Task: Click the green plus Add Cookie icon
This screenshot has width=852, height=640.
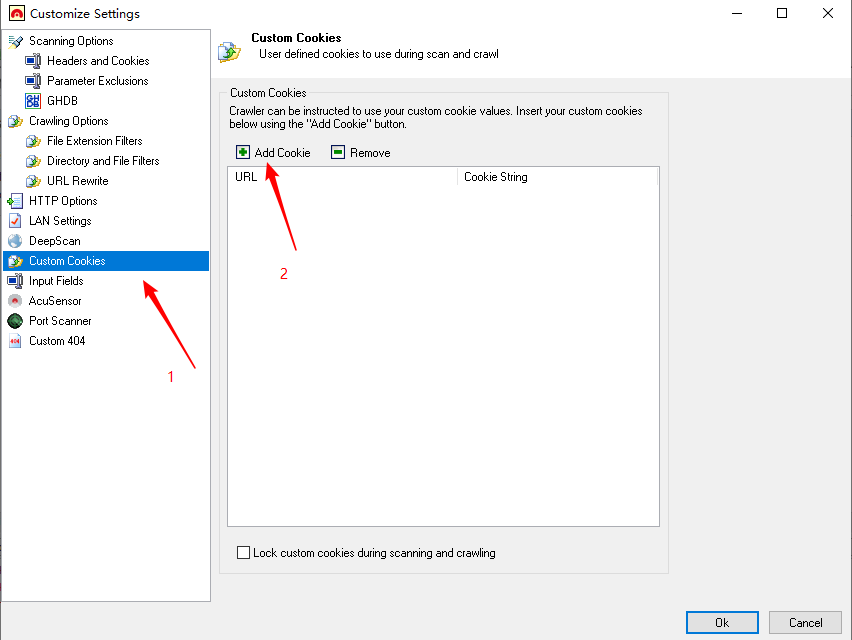Action: point(243,153)
